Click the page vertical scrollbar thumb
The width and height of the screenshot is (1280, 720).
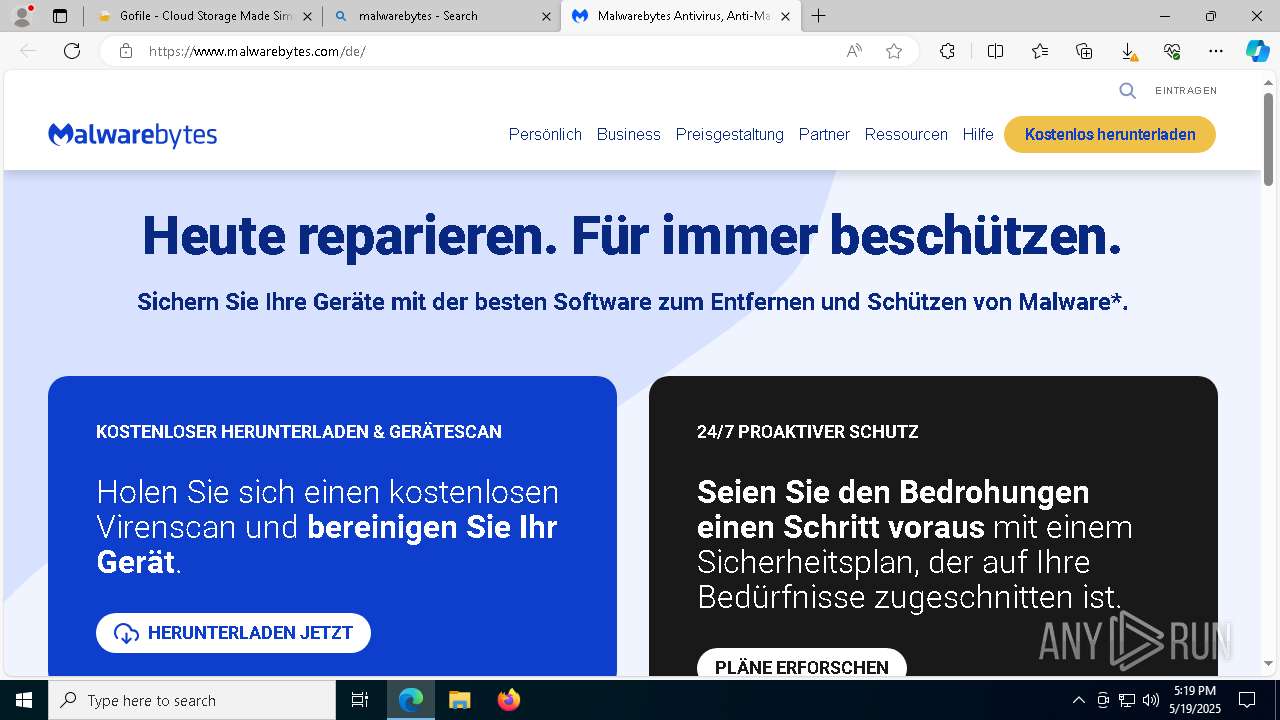pyautogui.click(x=1268, y=138)
